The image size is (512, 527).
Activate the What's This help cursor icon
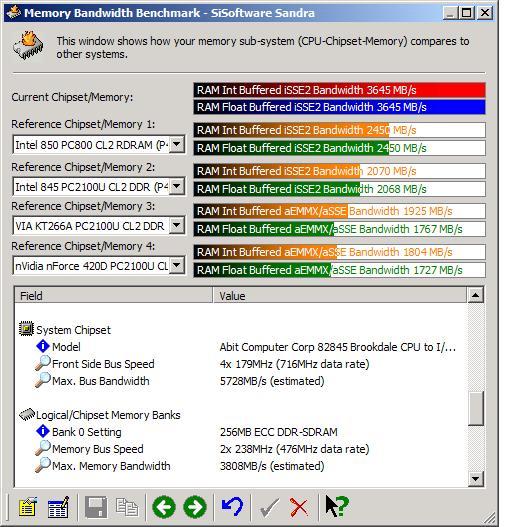pos(337,506)
